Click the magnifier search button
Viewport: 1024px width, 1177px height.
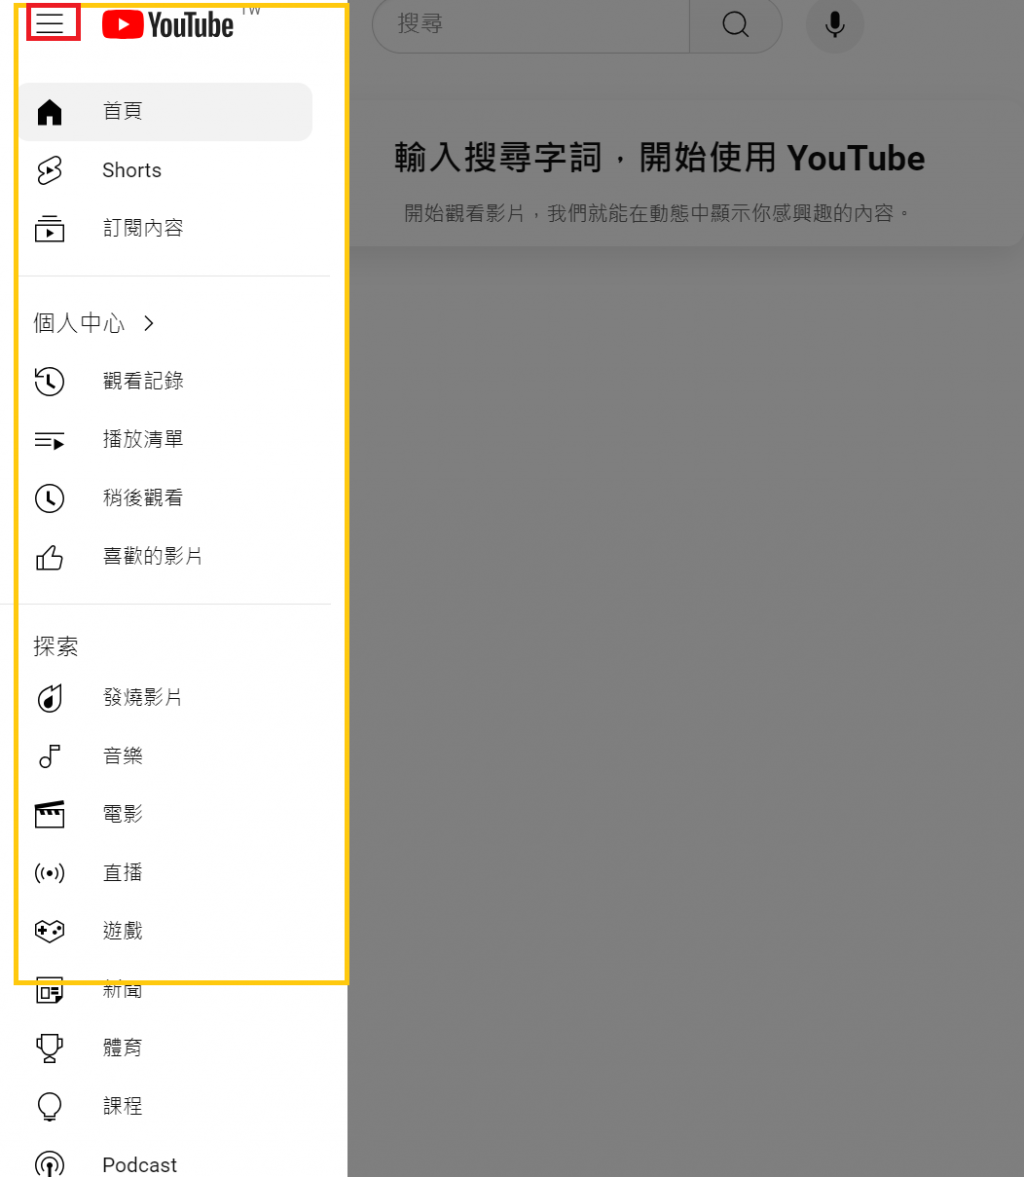(736, 25)
